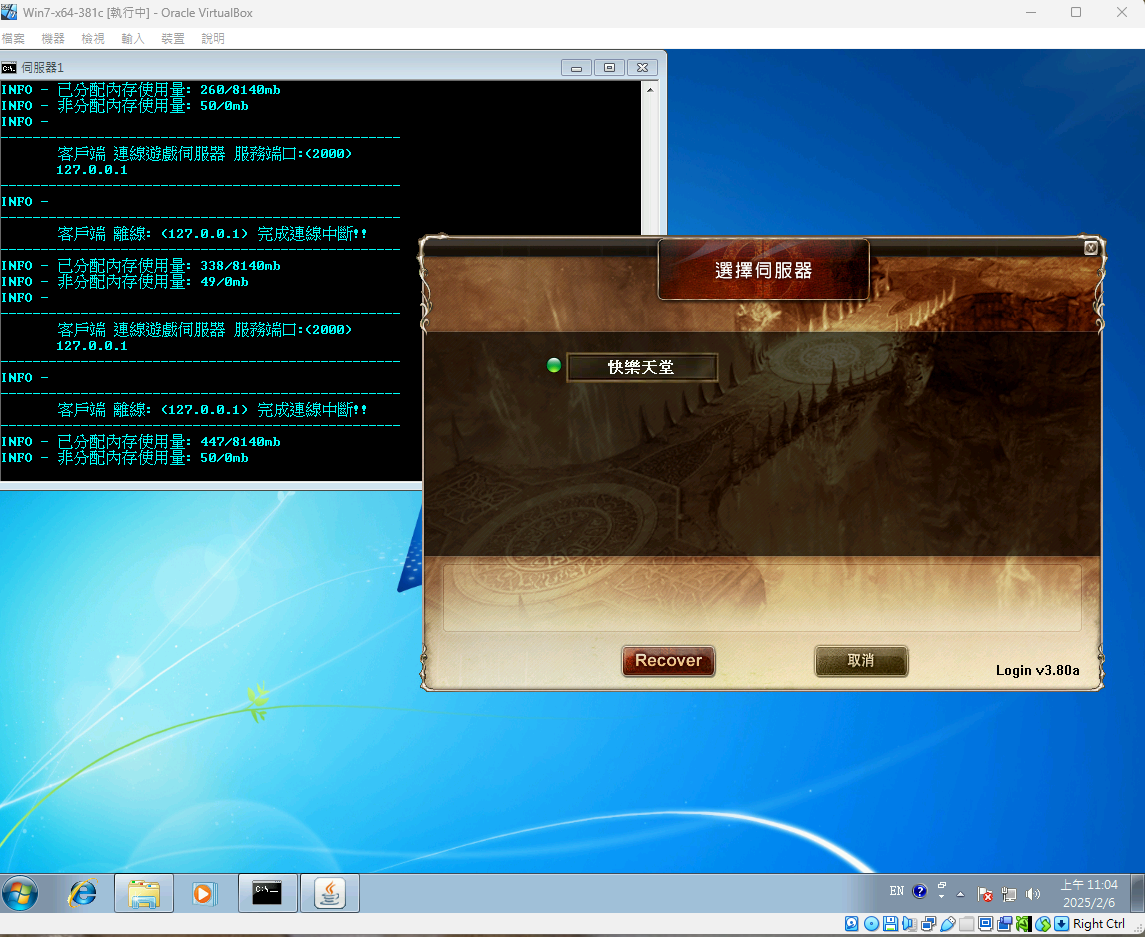The height and width of the screenshot is (937, 1145).
Task: Click the EN language indicator
Action: [897, 891]
